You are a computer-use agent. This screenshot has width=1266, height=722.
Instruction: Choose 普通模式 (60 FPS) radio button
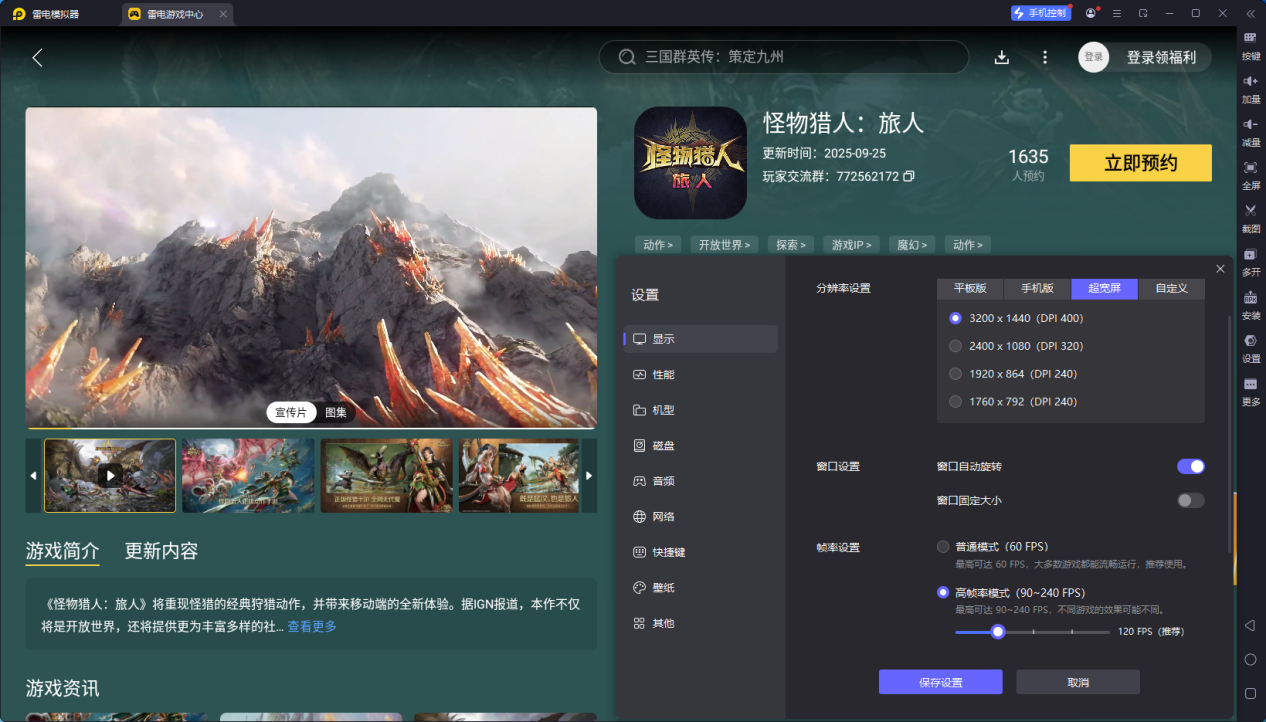[x=943, y=547]
